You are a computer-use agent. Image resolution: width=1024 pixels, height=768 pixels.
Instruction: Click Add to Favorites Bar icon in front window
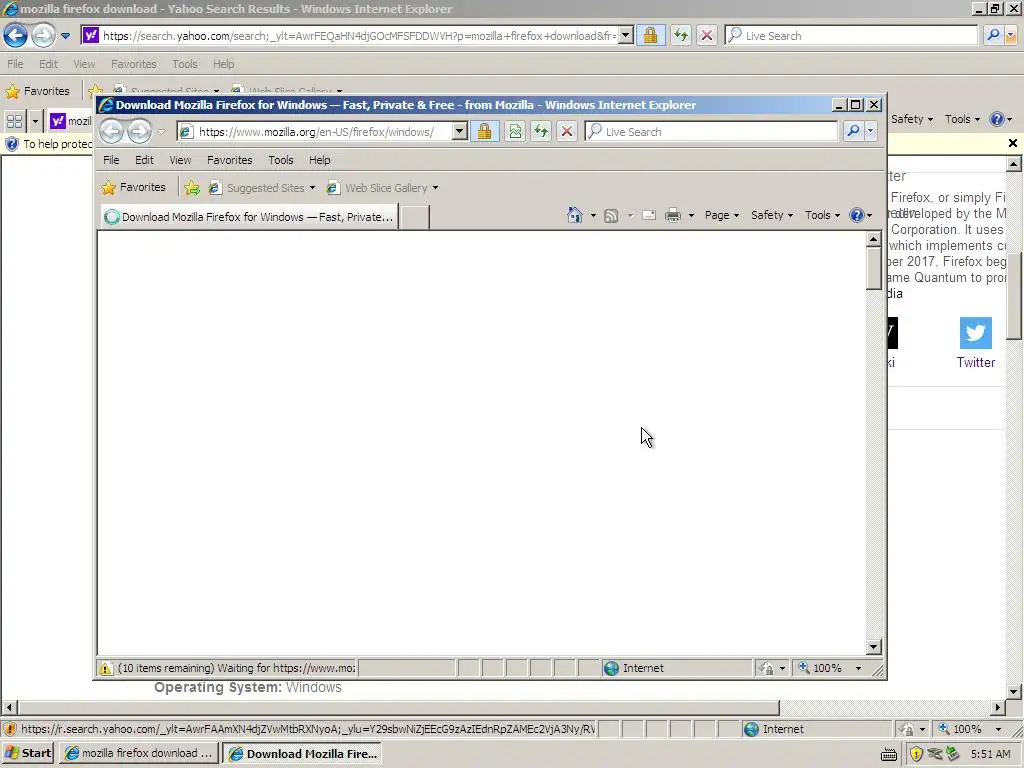click(x=192, y=188)
